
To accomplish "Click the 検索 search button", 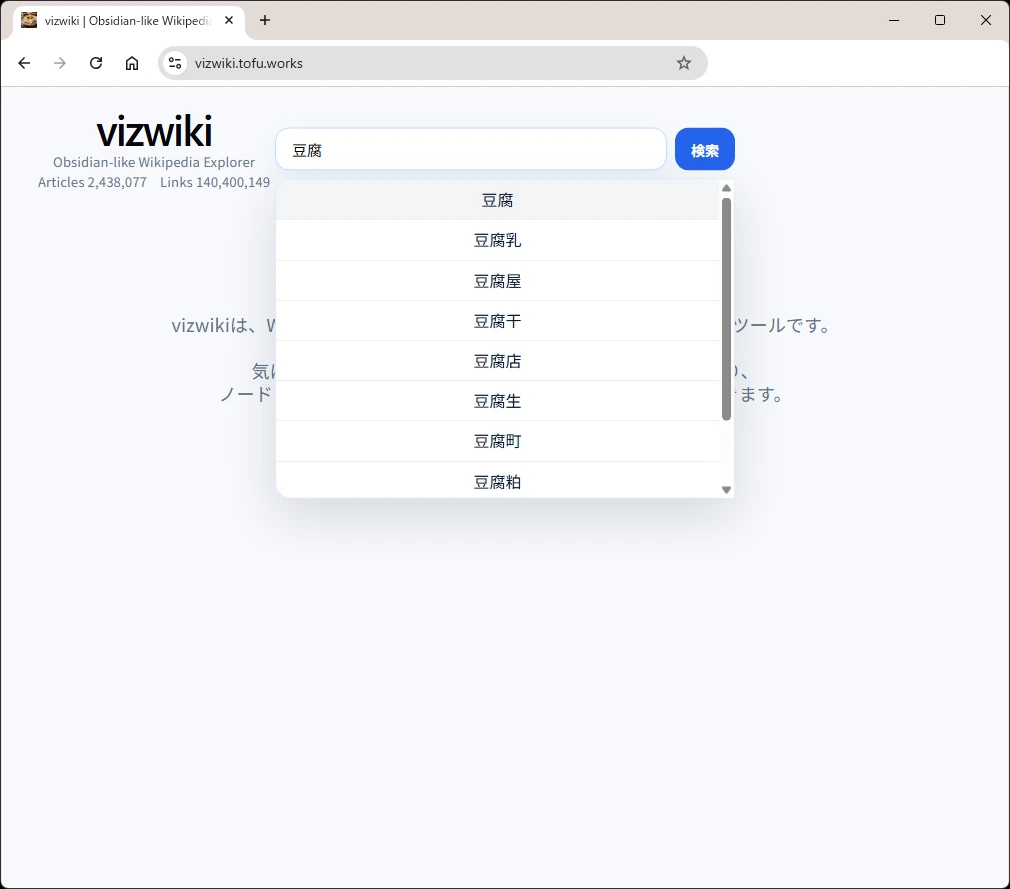I will click(x=705, y=149).
